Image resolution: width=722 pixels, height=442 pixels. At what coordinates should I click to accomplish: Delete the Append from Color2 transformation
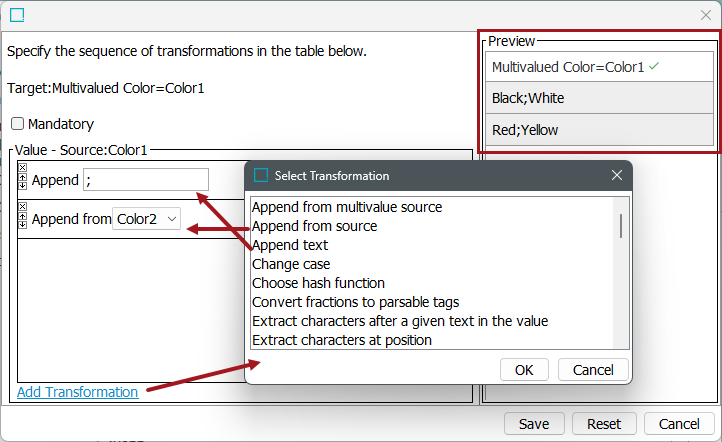click(x=23, y=206)
